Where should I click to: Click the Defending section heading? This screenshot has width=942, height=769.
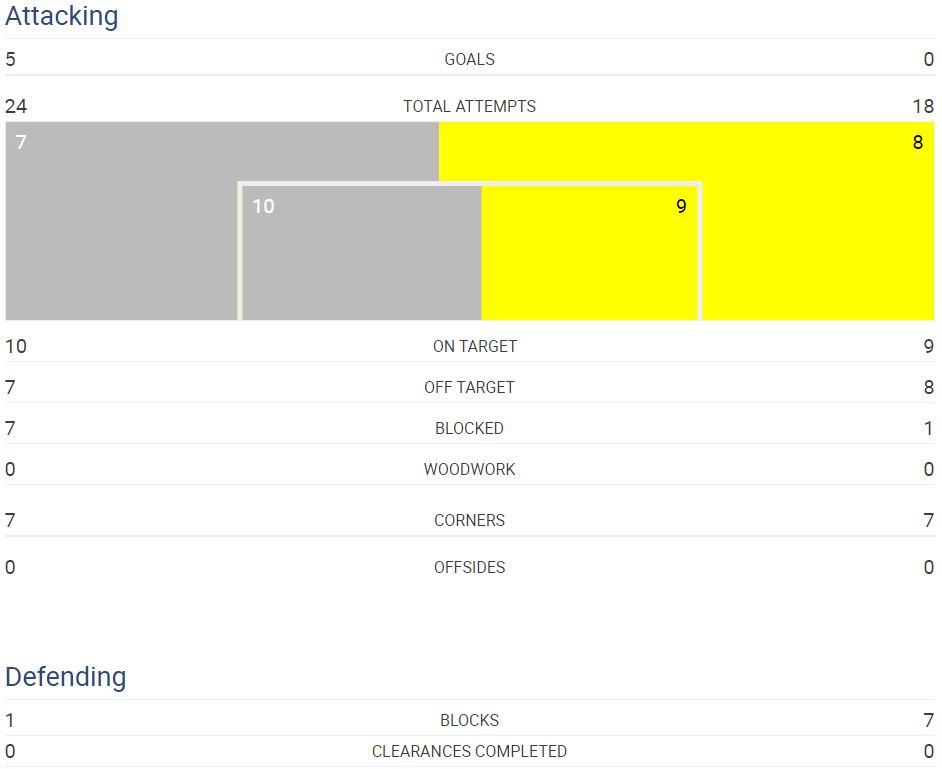click(65, 676)
